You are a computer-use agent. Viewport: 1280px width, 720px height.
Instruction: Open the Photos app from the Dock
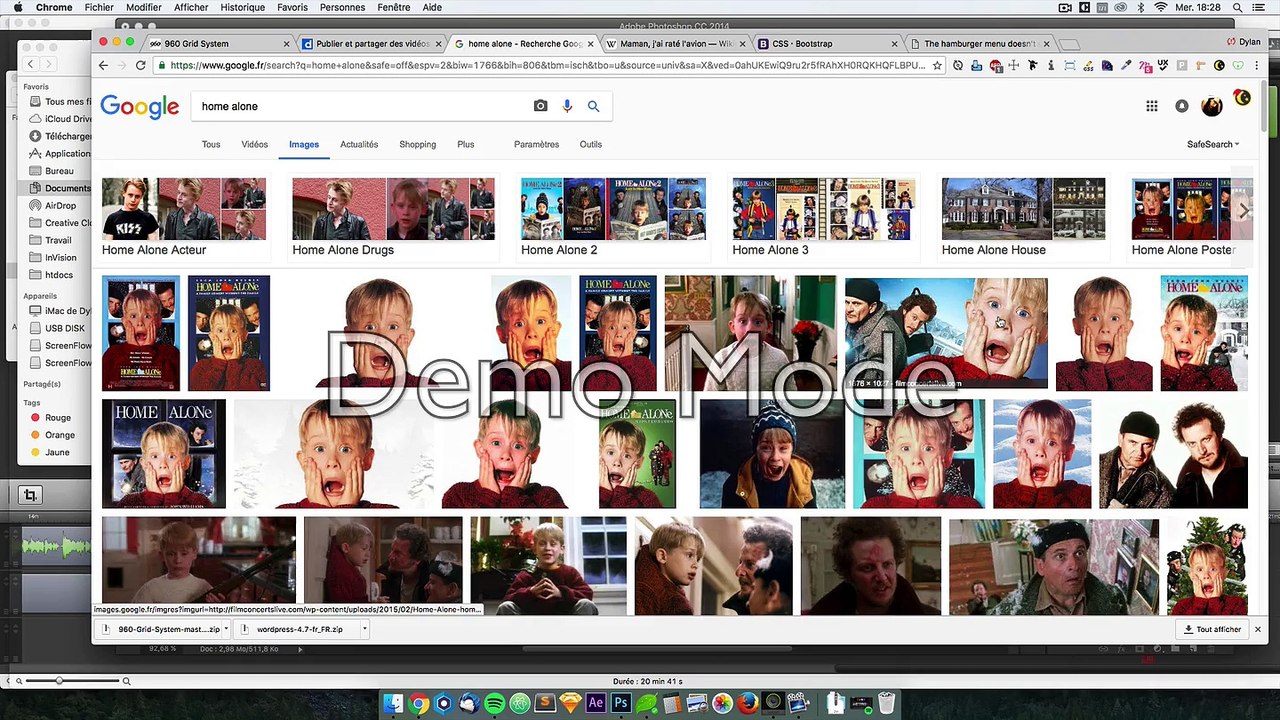click(722, 703)
